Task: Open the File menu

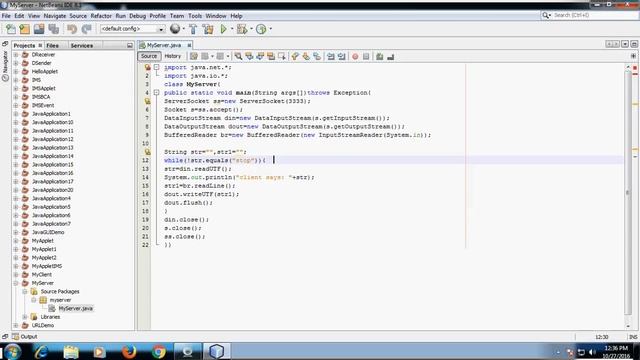Action: [x=6, y=16]
